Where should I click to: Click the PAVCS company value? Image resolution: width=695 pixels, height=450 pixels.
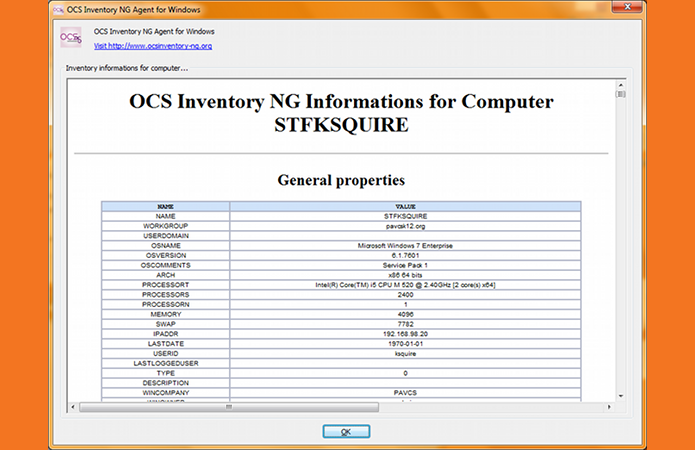[x=405, y=393]
